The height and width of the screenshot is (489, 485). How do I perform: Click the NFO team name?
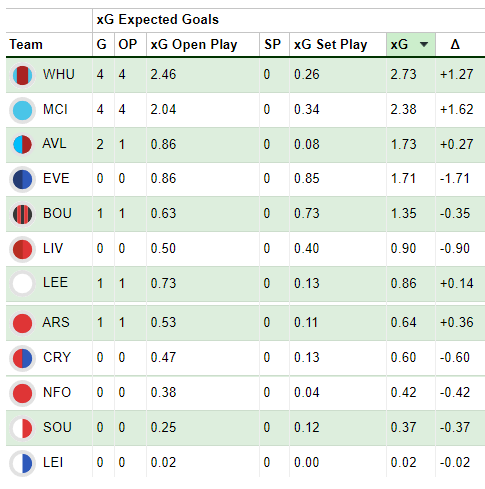pos(57,392)
